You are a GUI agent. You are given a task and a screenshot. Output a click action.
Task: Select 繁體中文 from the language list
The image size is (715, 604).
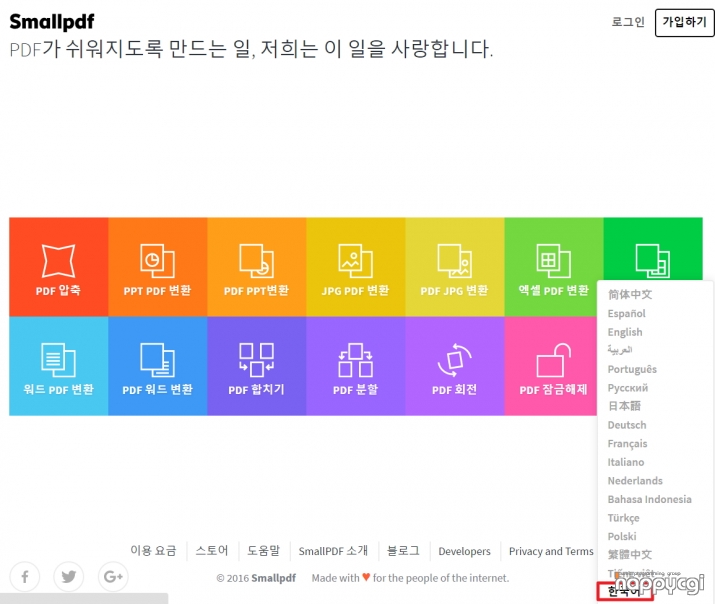[x=630, y=555]
